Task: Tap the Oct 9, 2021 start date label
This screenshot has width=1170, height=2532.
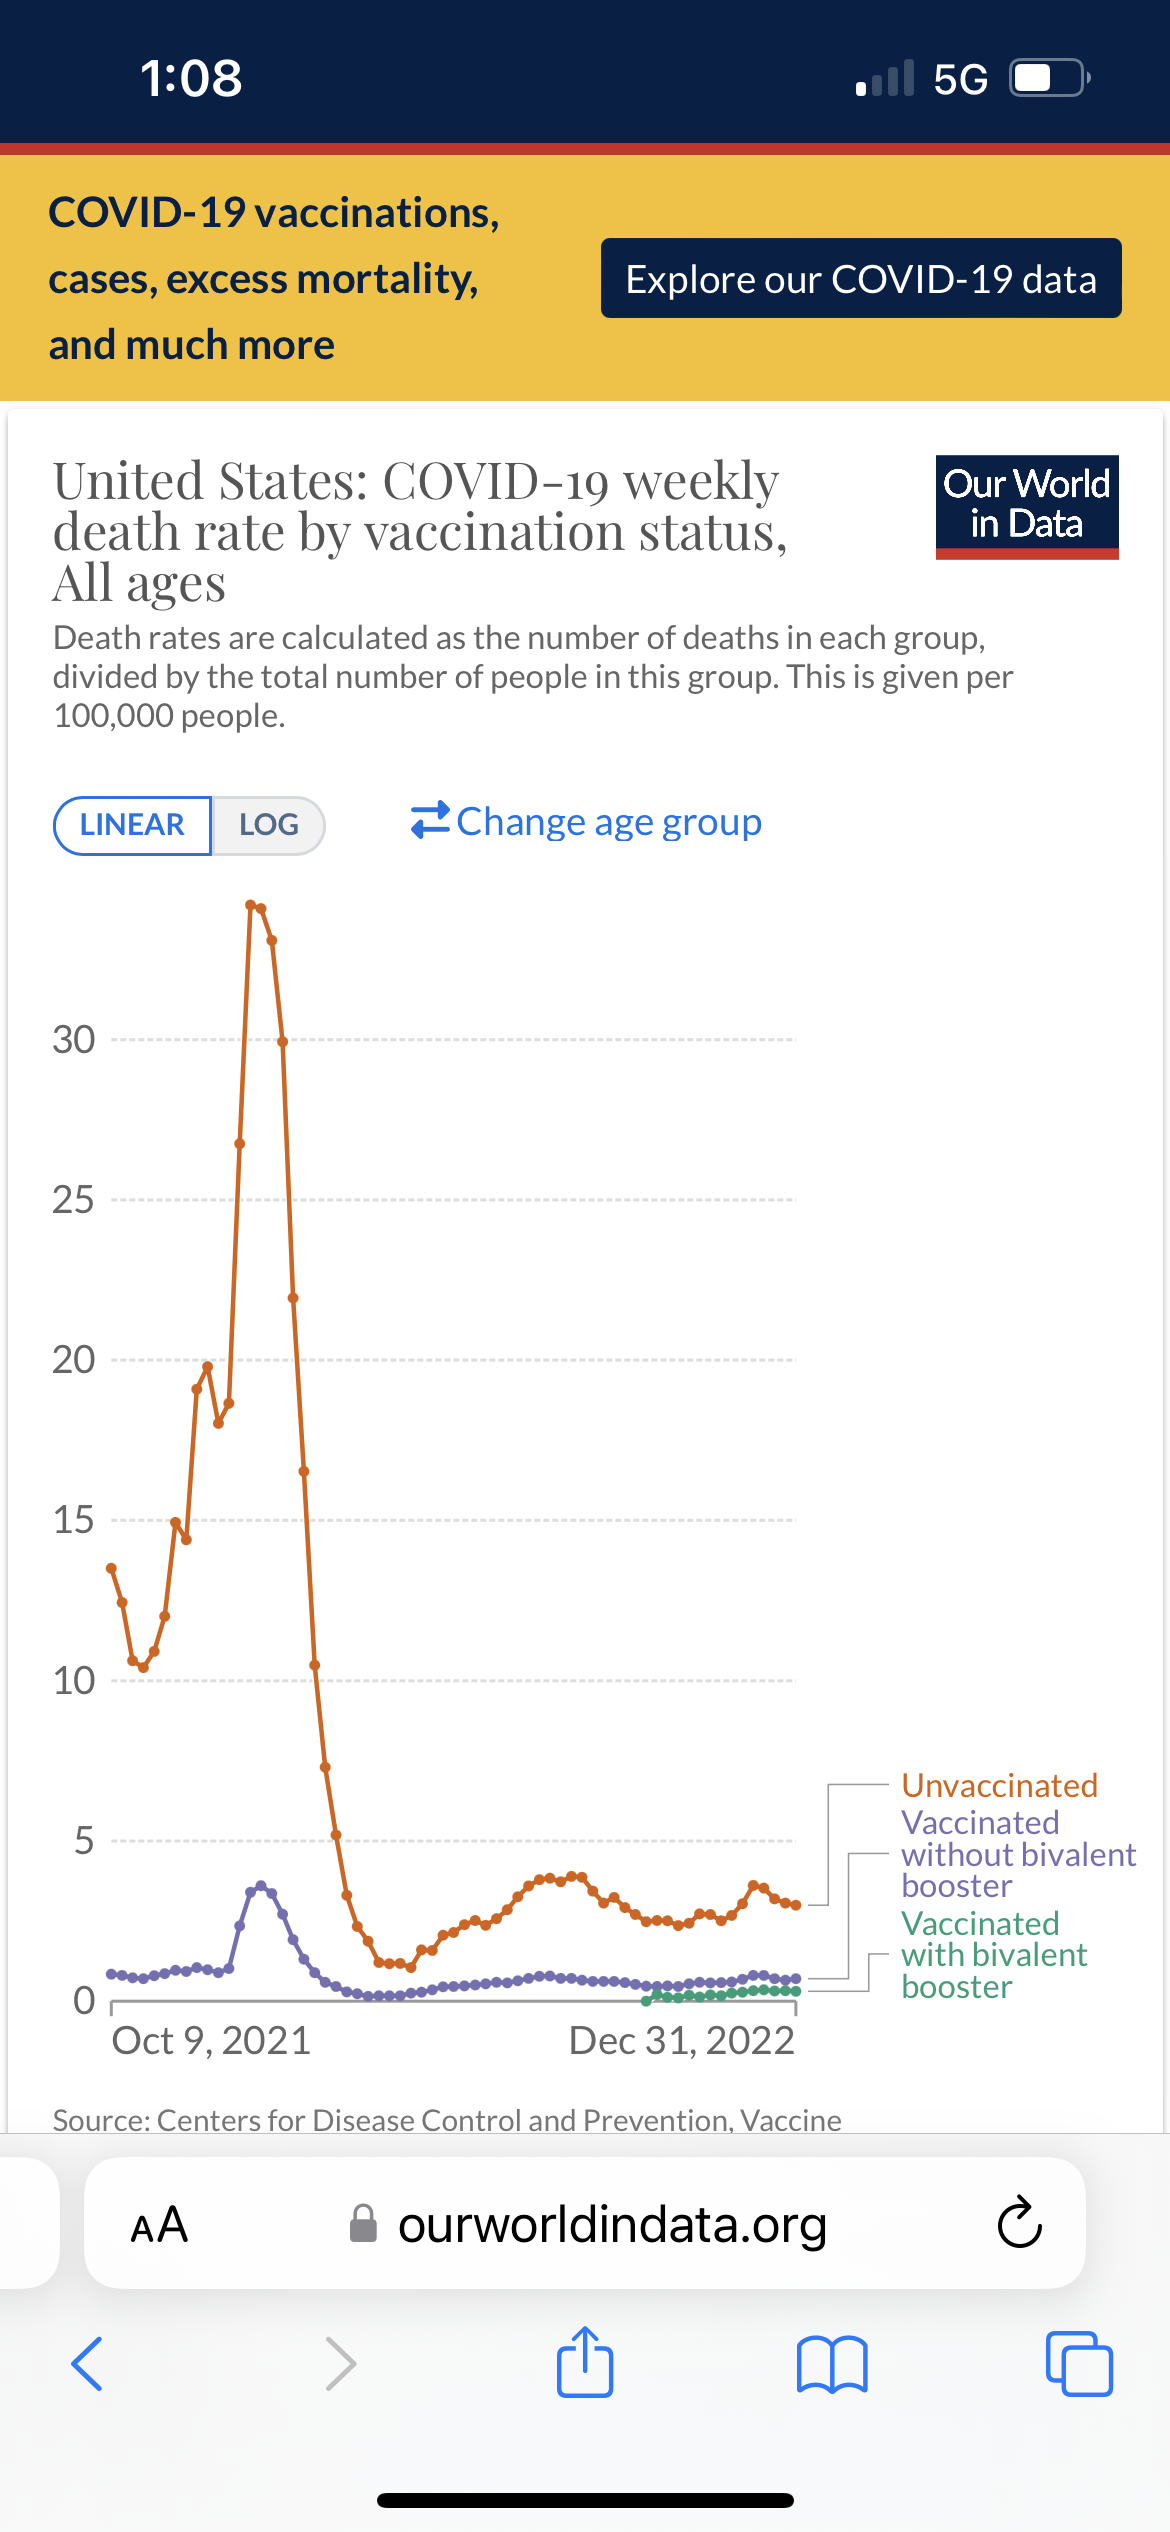Action: (211, 2041)
